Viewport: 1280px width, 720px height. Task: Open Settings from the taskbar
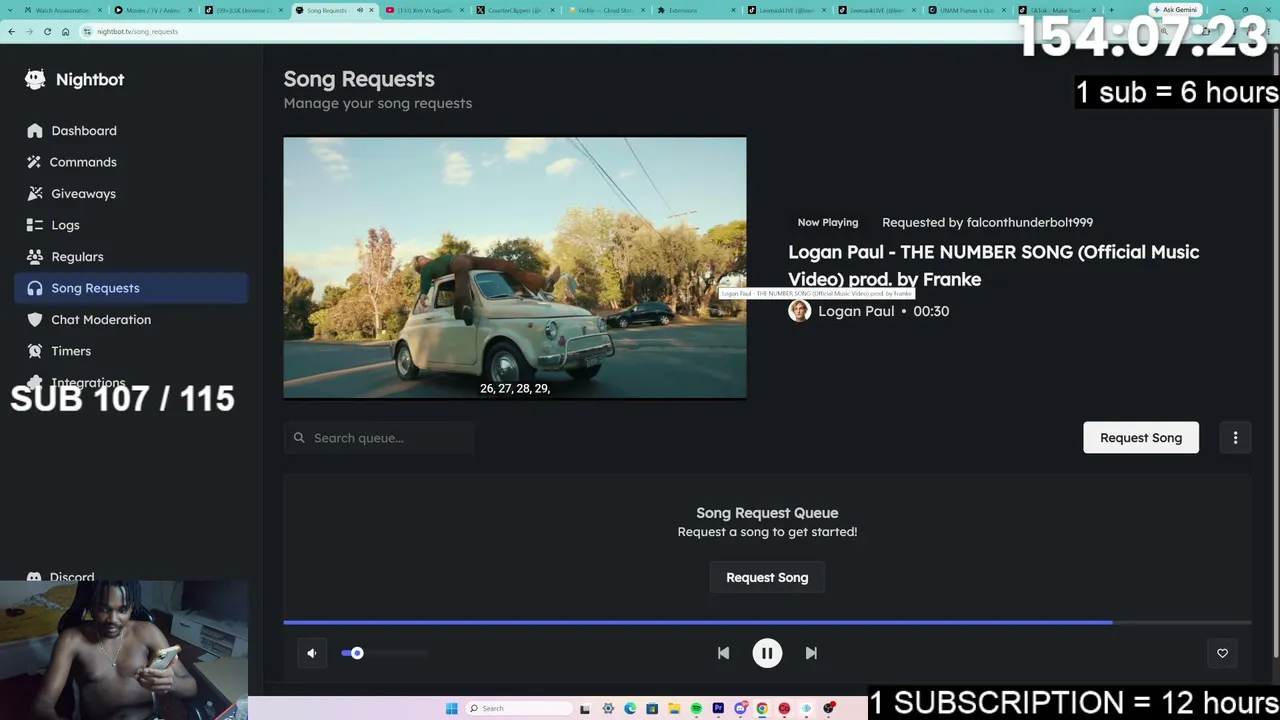pyautogui.click(x=608, y=709)
